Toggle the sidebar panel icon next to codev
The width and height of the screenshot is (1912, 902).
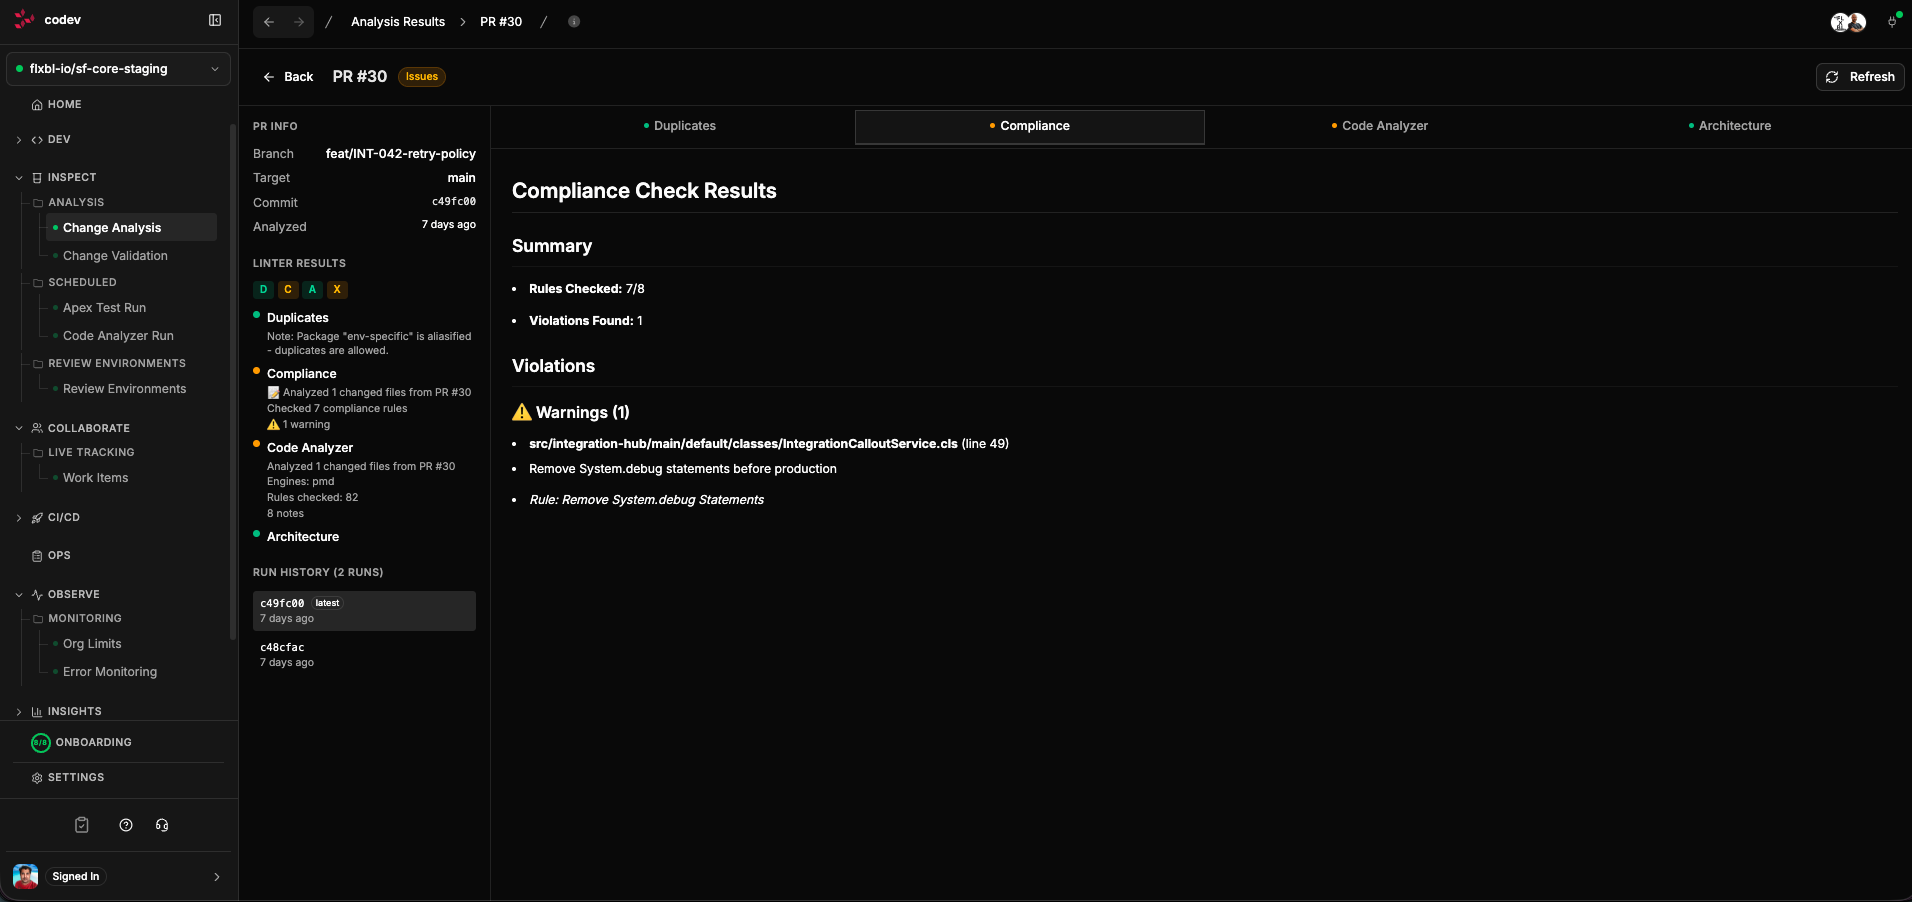[215, 20]
